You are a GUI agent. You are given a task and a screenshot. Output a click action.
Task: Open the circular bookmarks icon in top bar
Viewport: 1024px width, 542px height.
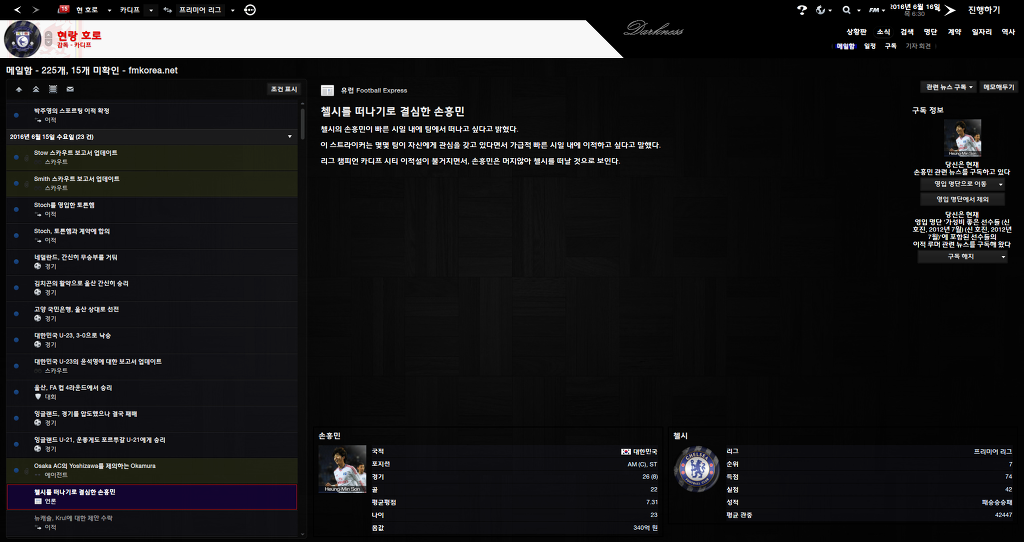249,10
